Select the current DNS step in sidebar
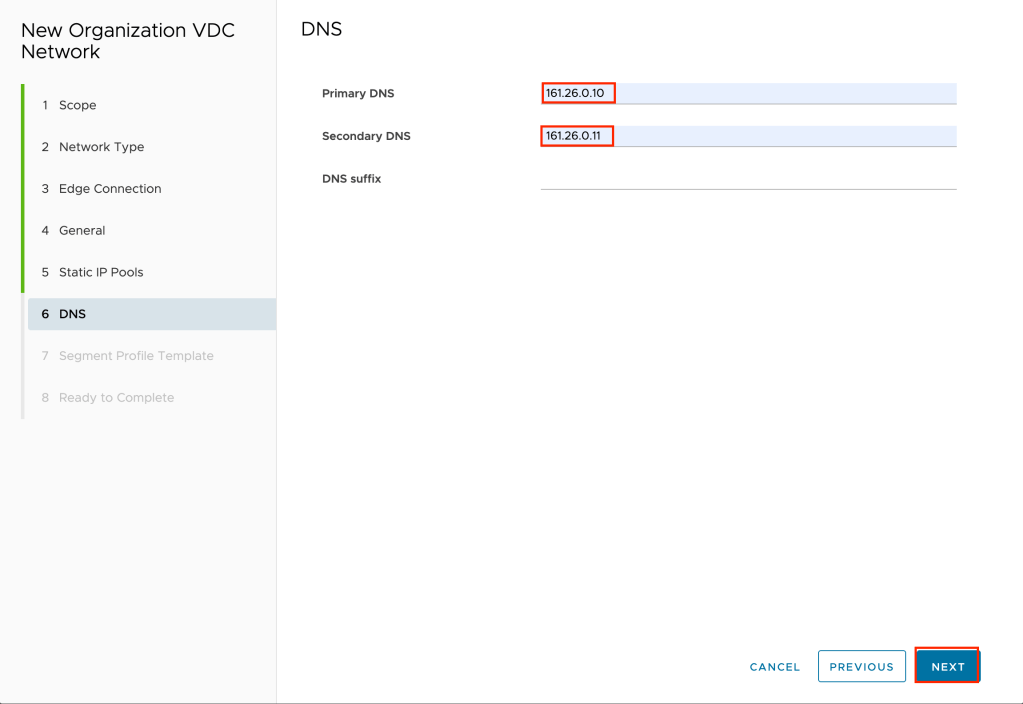 [72, 314]
